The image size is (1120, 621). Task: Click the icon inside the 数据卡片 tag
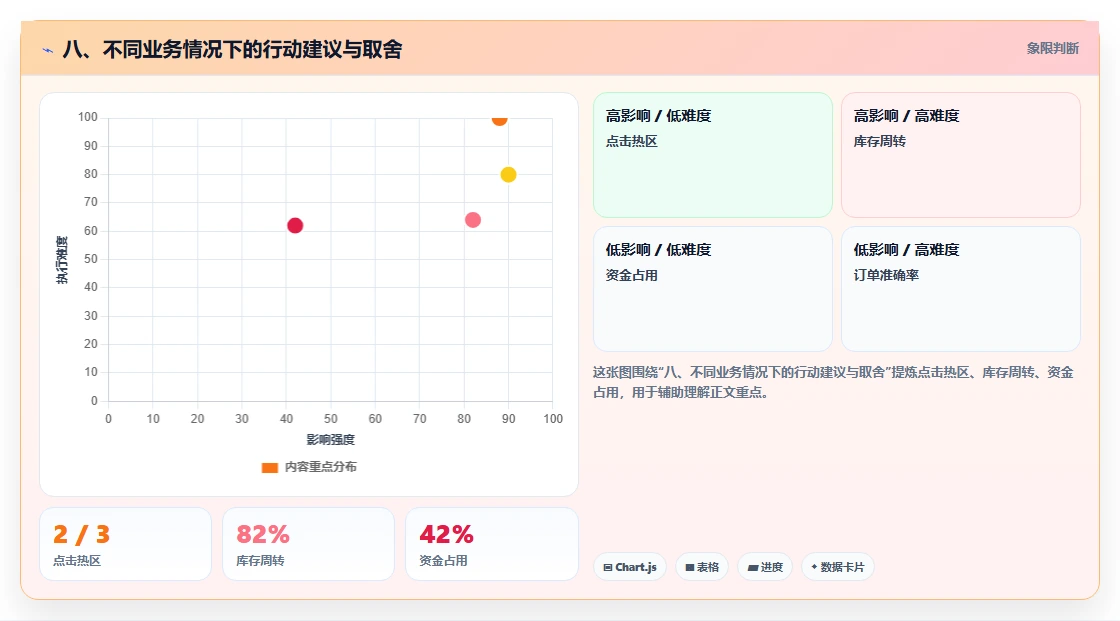click(814, 567)
